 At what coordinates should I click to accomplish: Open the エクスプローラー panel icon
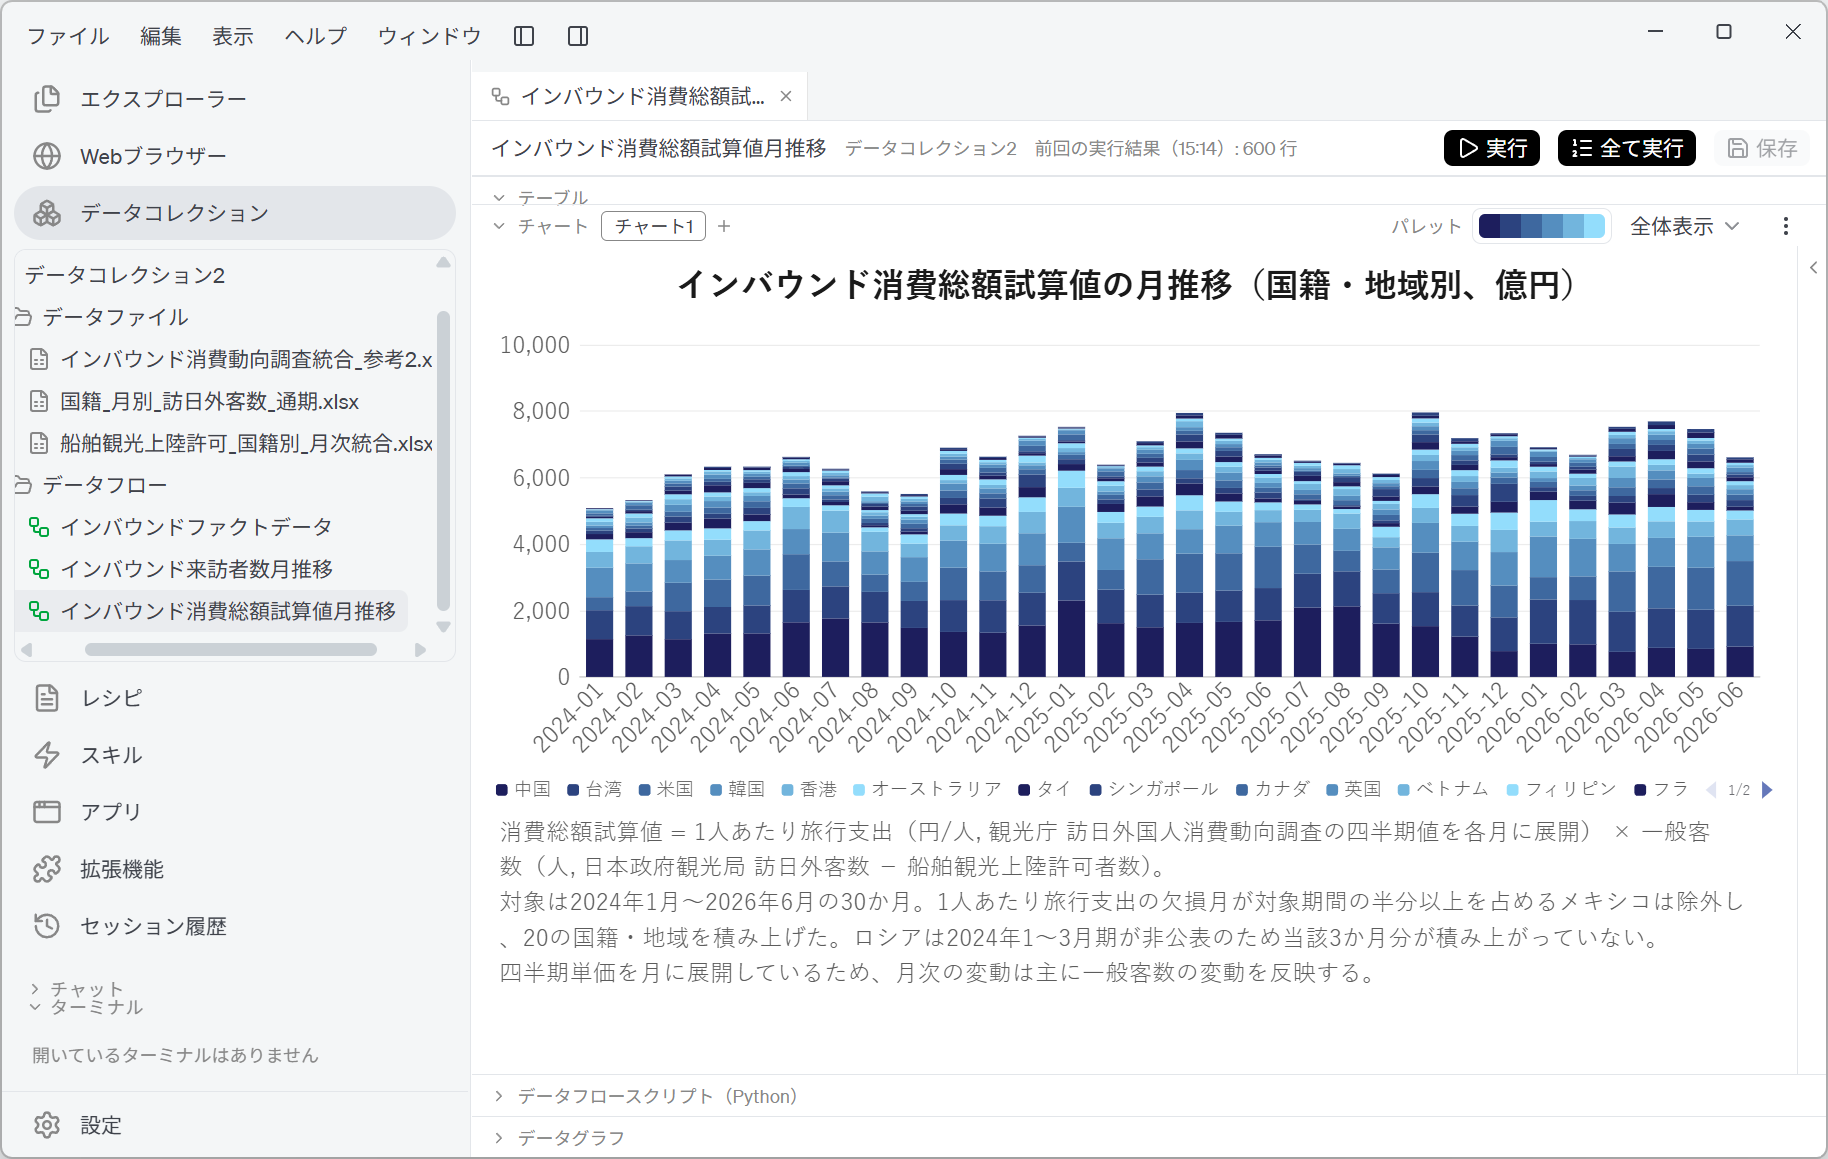pos(47,99)
